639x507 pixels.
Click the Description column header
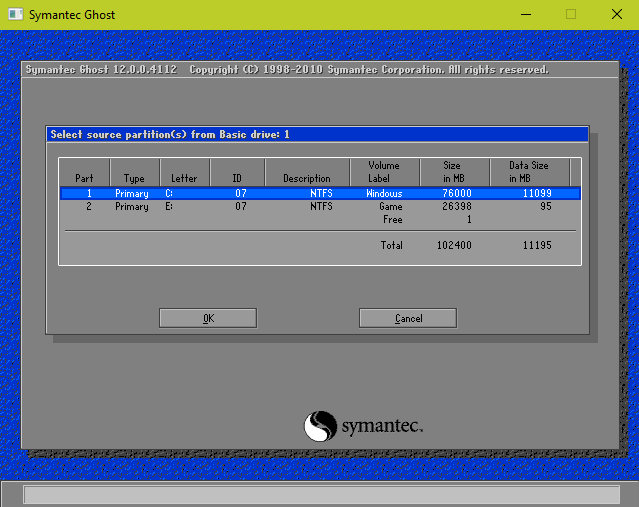click(307, 172)
